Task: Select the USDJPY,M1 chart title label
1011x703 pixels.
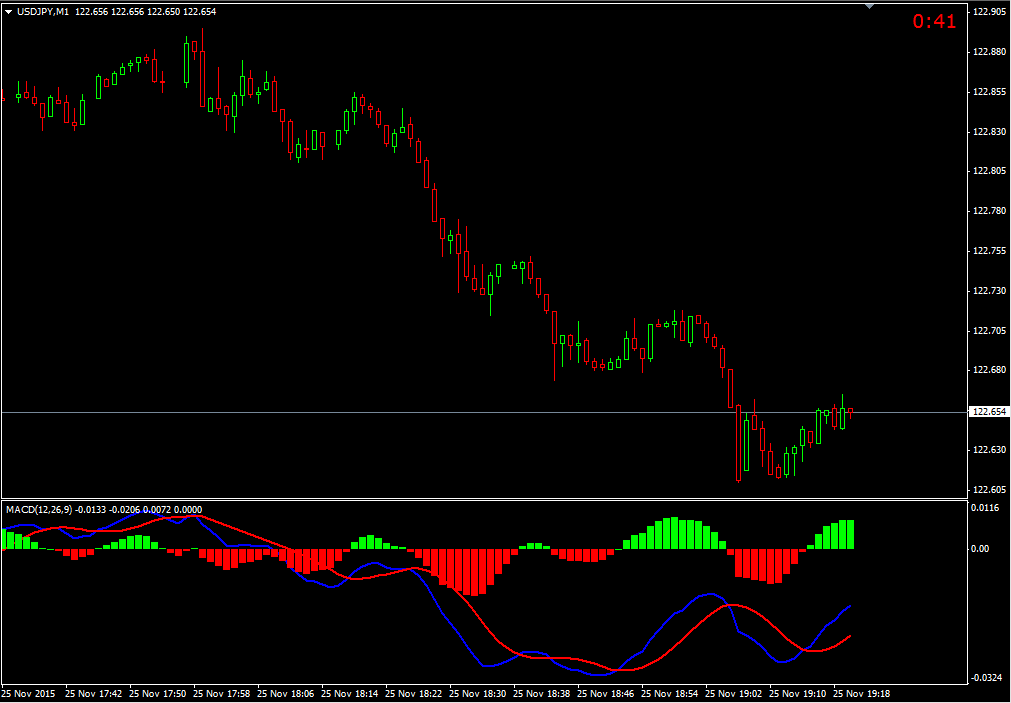Action: point(45,10)
